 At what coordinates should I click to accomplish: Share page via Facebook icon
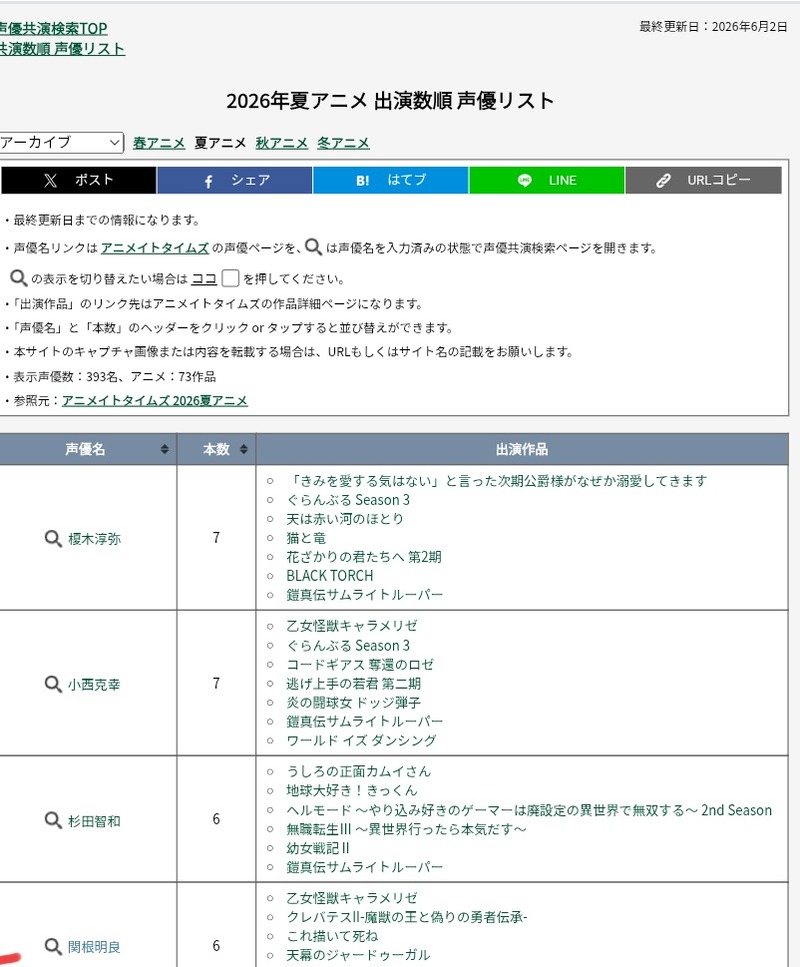tap(208, 181)
